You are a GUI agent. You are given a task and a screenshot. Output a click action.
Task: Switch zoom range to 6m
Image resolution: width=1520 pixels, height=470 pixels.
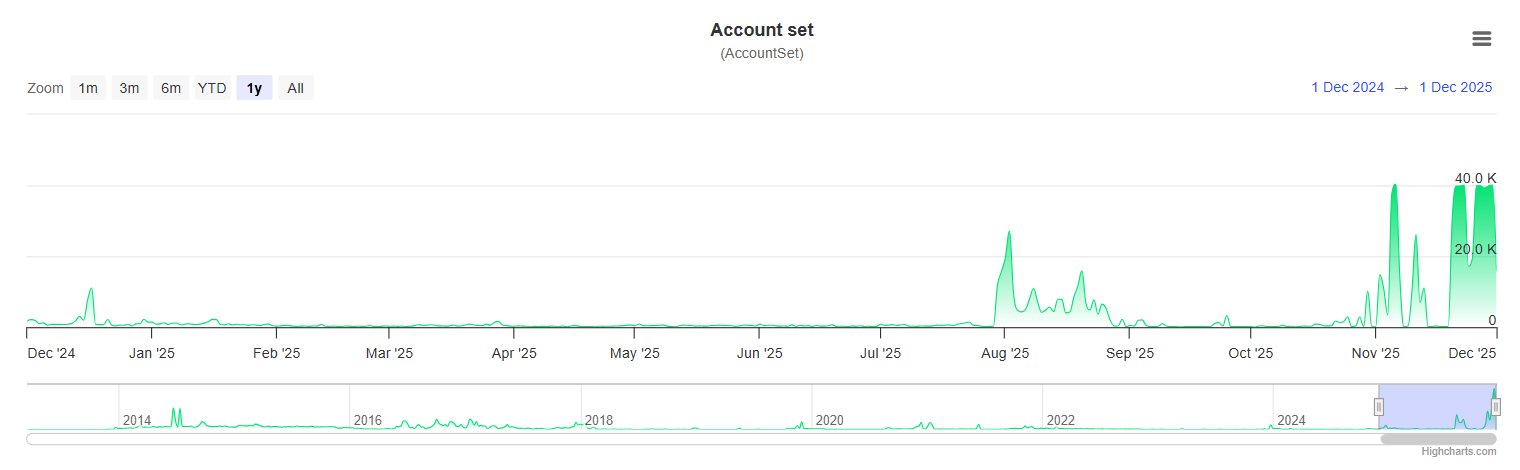[171, 88]
